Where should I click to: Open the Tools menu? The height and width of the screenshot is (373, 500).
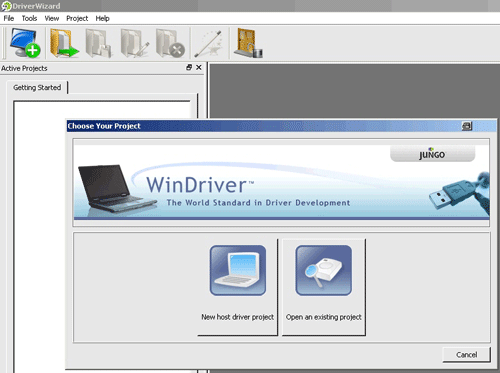[x=29, y=18]
